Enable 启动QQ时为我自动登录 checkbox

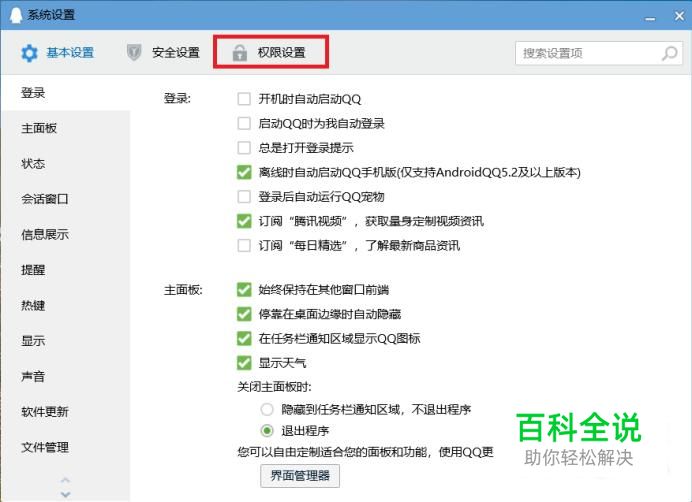coord(244,123)
